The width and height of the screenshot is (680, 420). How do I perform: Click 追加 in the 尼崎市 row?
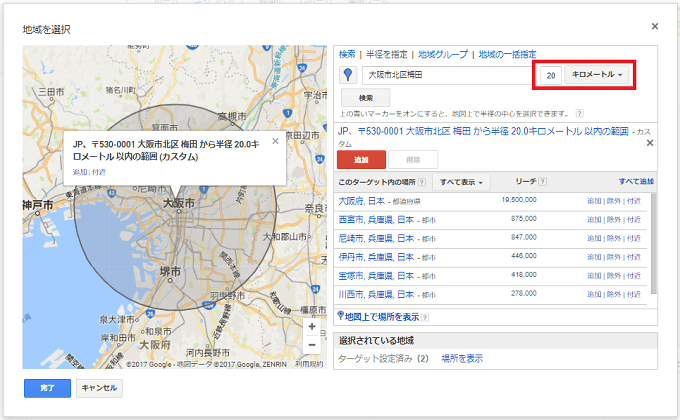point(594,238)
